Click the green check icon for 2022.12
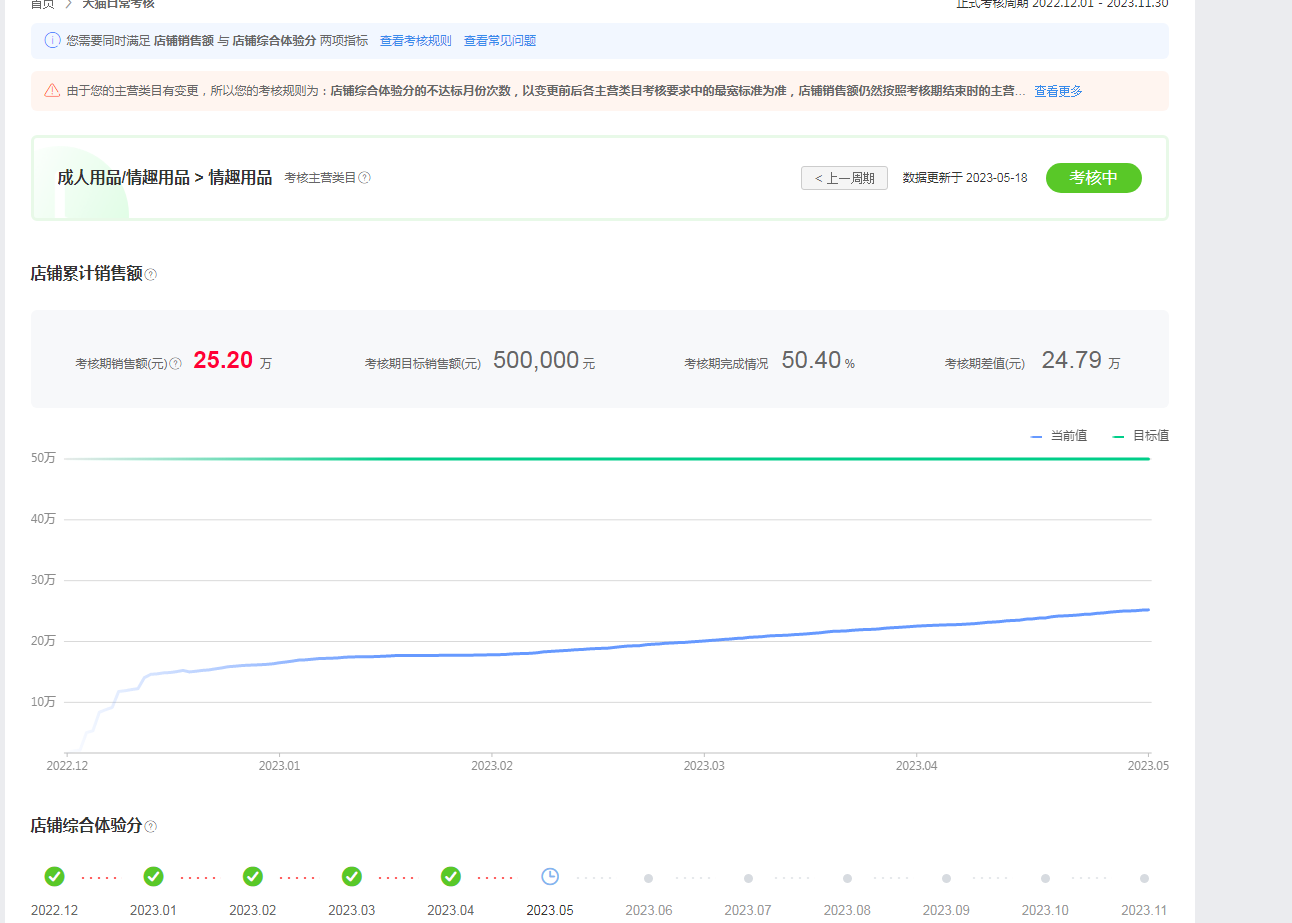This screenshot has width=1292, height=923. tap(54, 876)
